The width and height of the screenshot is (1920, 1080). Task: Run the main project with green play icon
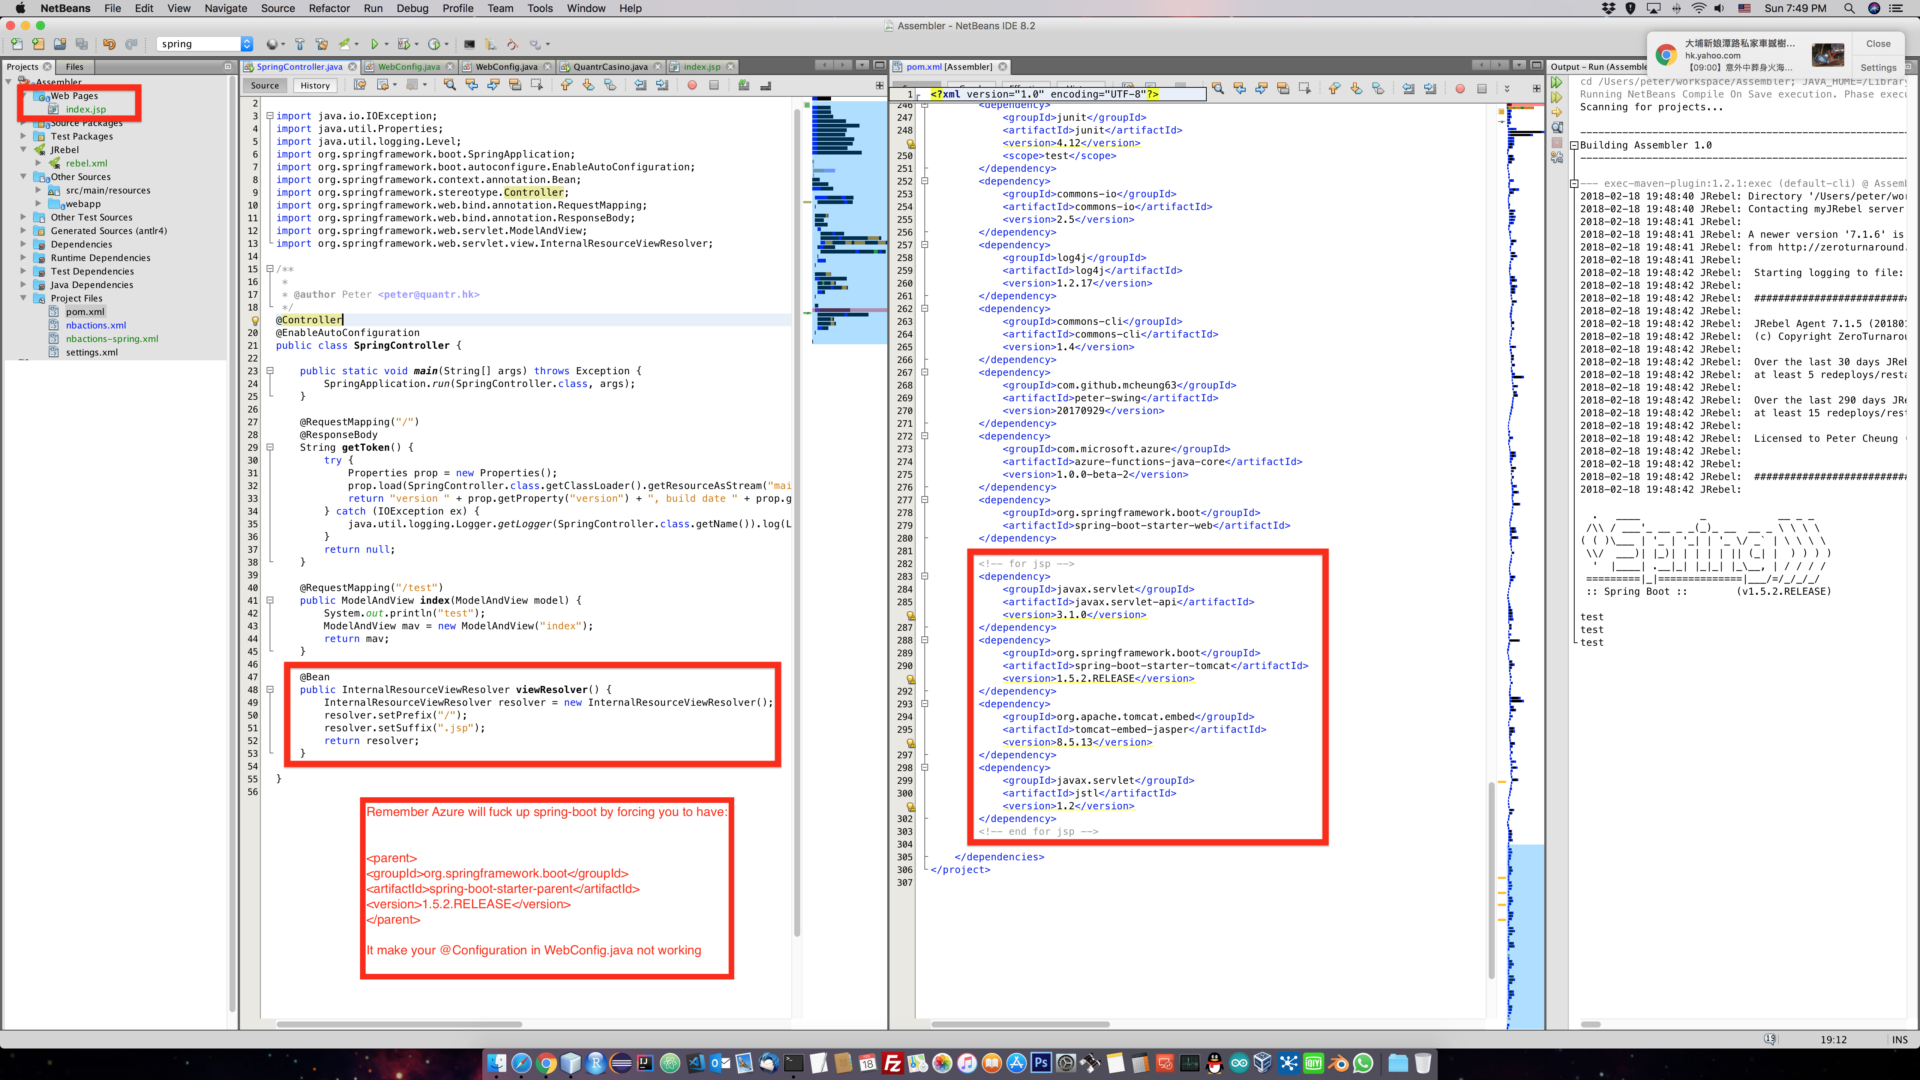(375, 44)
